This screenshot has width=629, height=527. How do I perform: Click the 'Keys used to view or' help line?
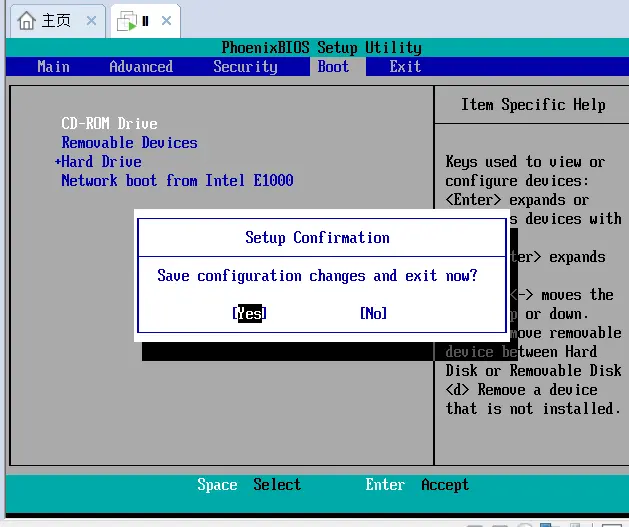pos(525,162)
